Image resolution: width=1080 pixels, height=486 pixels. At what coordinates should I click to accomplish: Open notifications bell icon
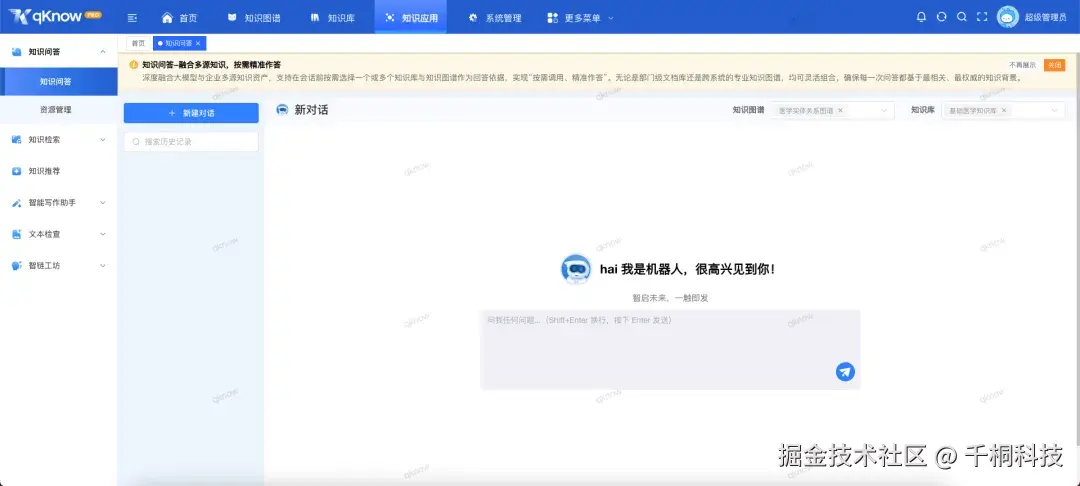click(921, 17)
